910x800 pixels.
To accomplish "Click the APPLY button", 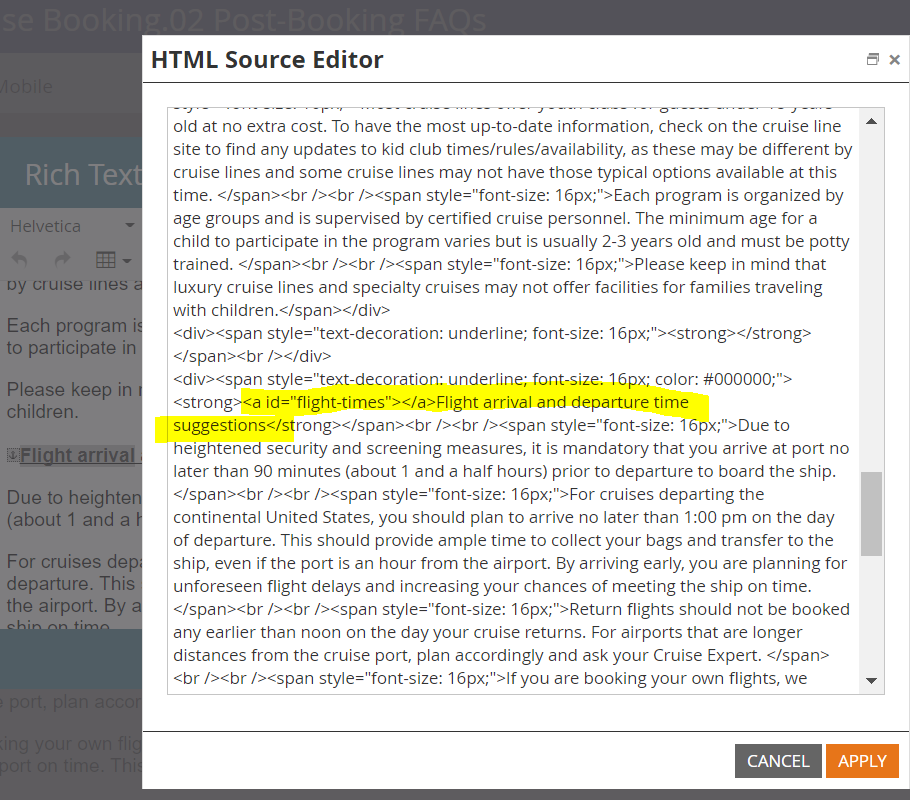I will point(861,761).
